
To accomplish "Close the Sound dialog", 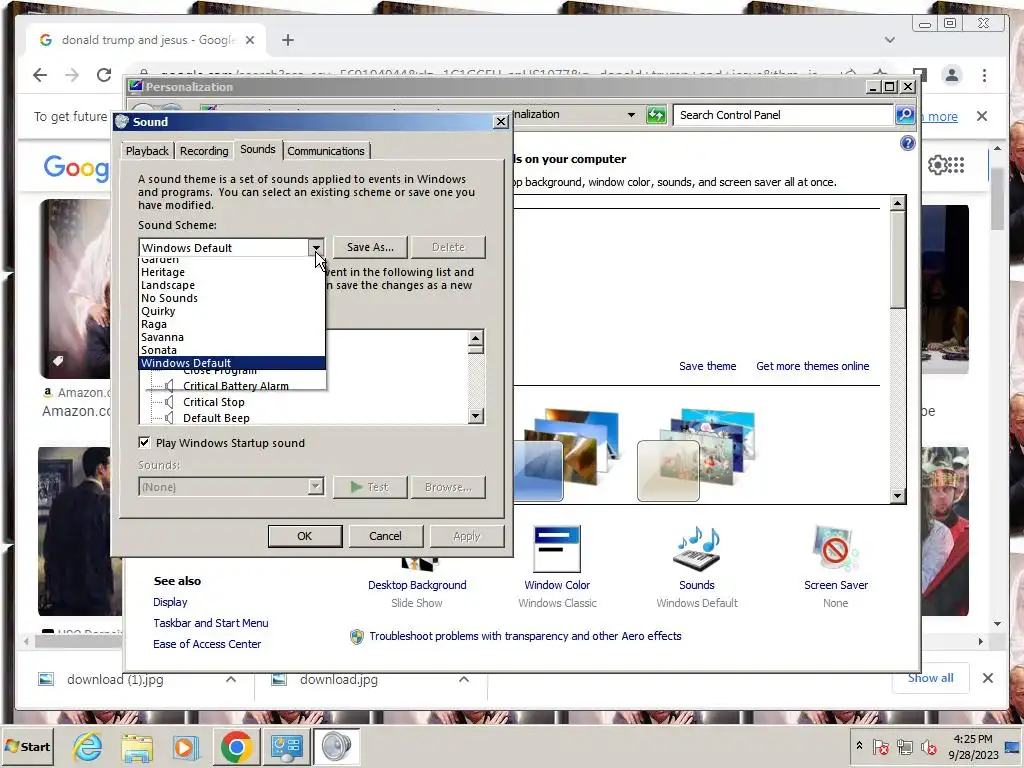I will coord(501,122).
